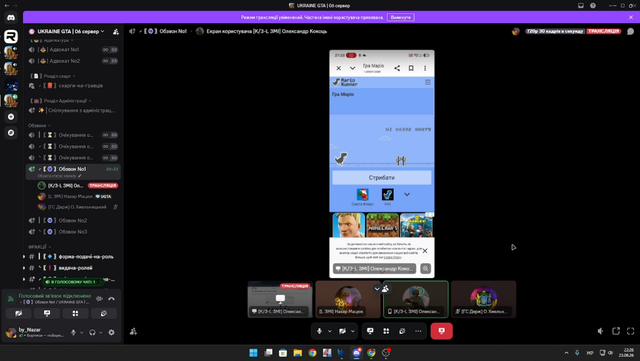Pop out the stream window icon
640x361 pixels.
[616, 331]
